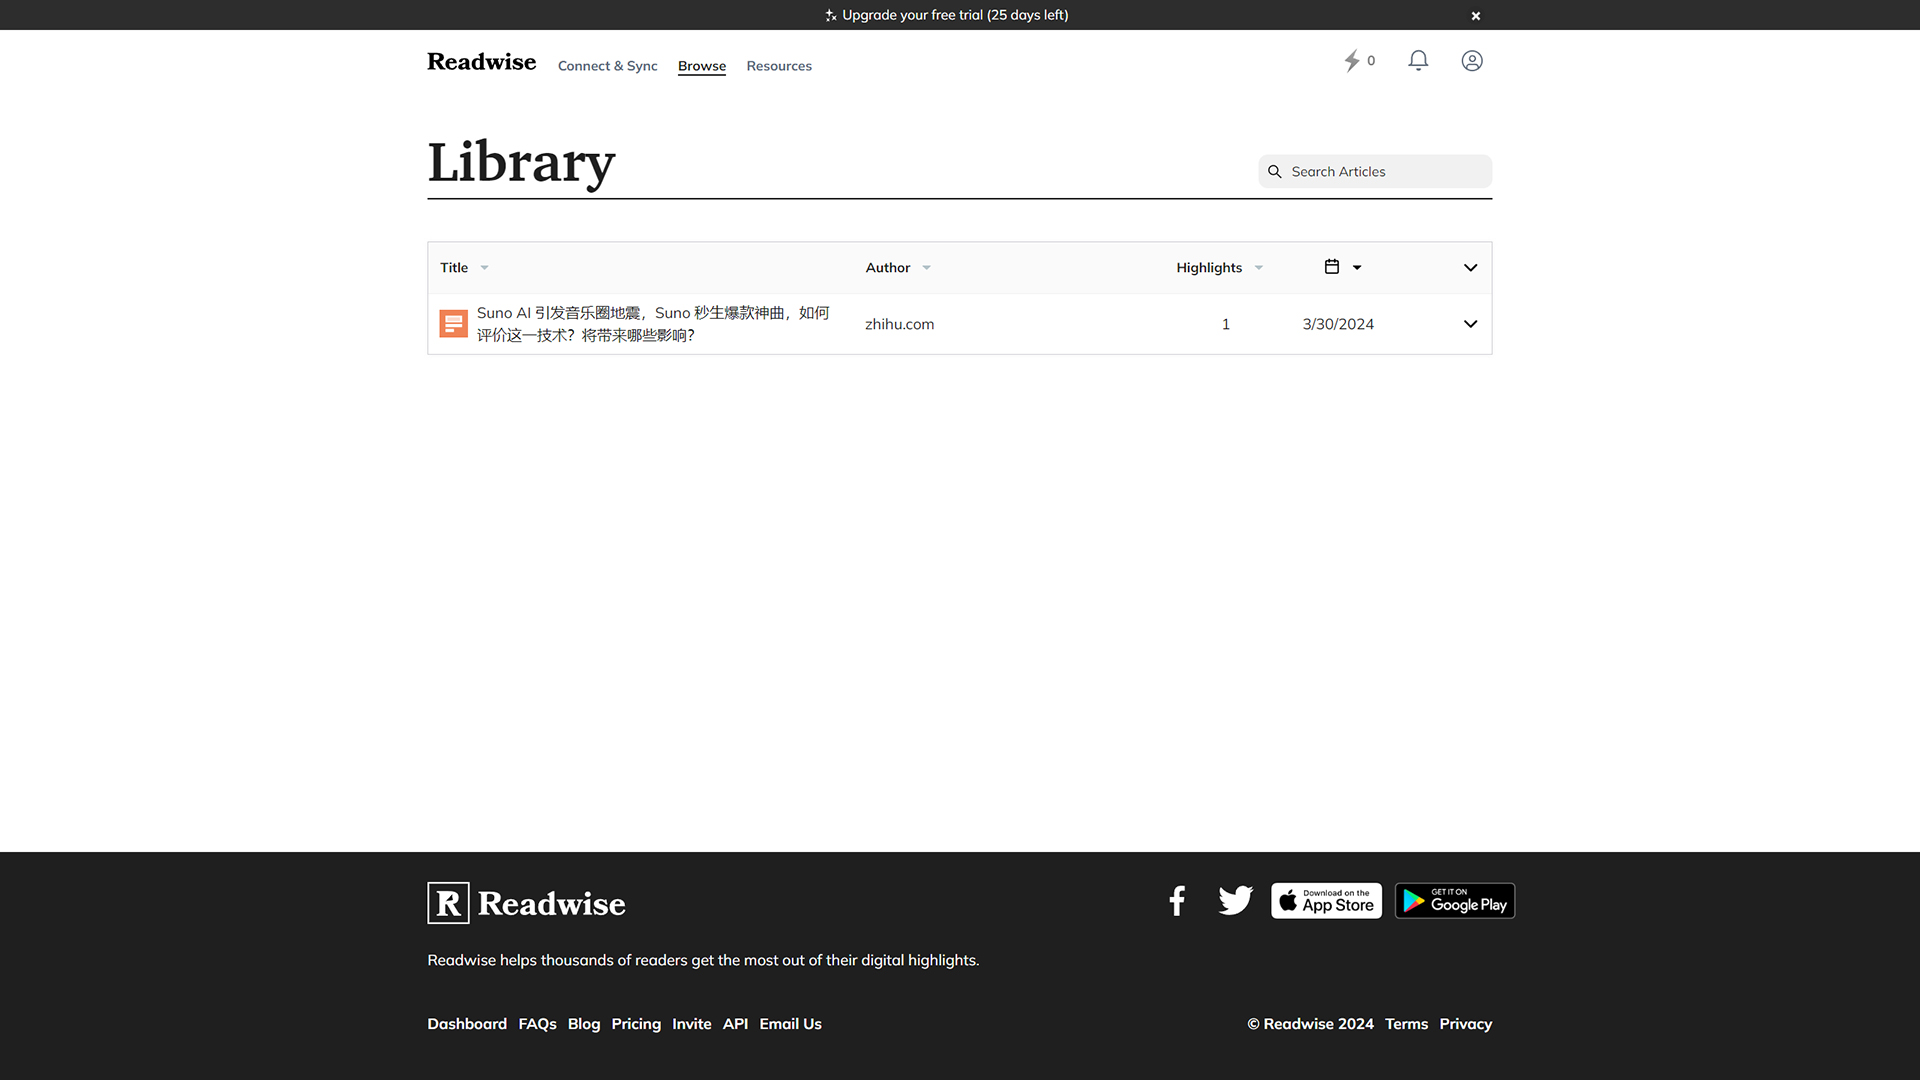
Task: Open the notifications bell
Action: click(1418, 61)
